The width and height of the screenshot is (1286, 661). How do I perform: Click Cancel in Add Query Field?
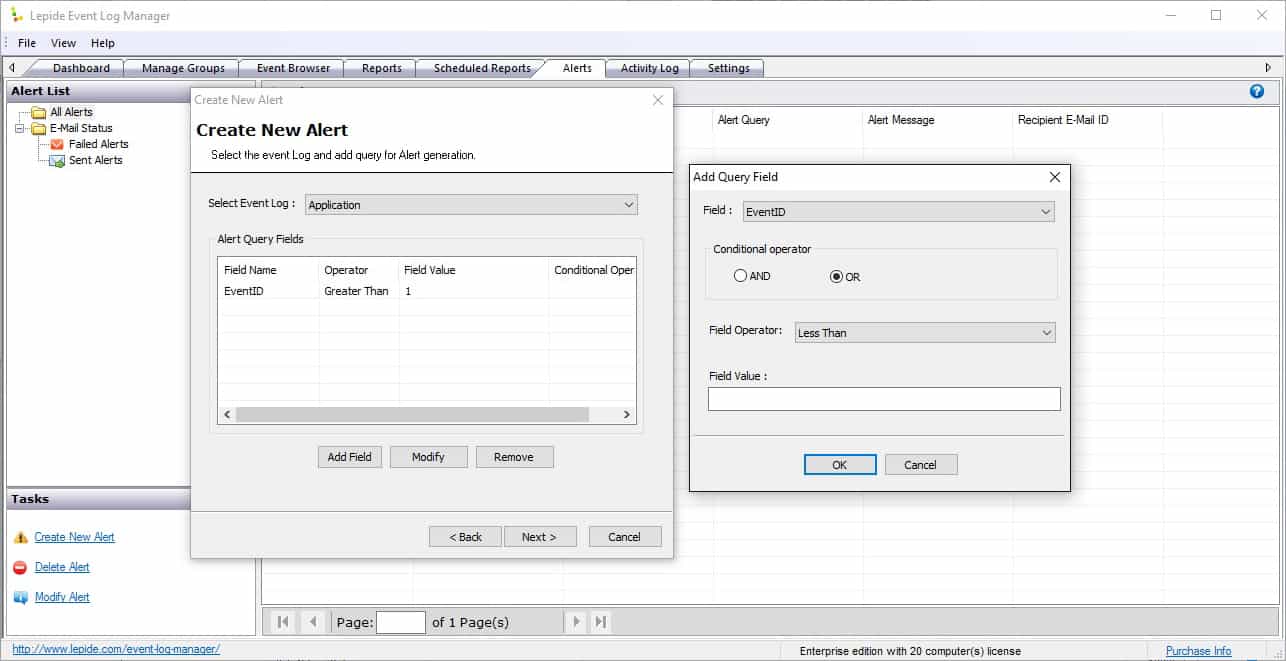tap(921, 465)
